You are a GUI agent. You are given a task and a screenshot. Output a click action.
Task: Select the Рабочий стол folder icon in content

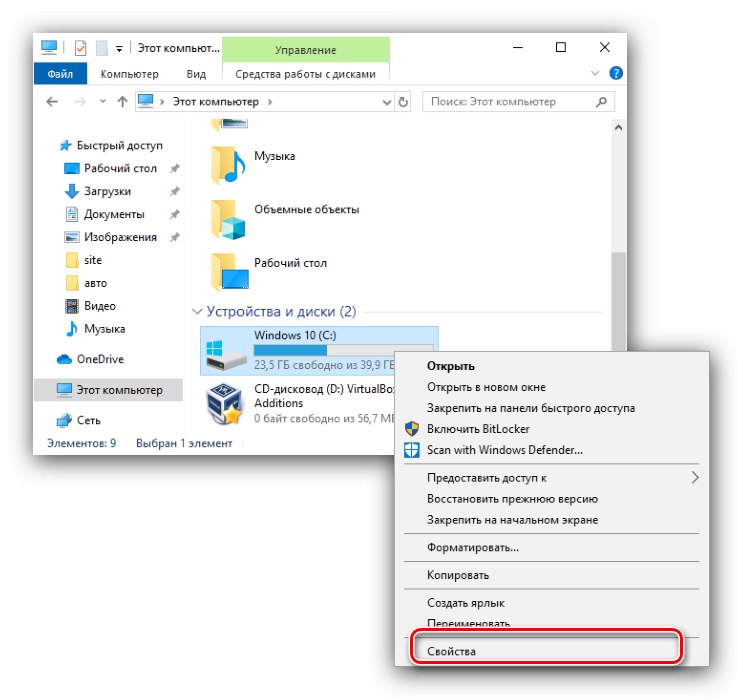pos(229,272)
